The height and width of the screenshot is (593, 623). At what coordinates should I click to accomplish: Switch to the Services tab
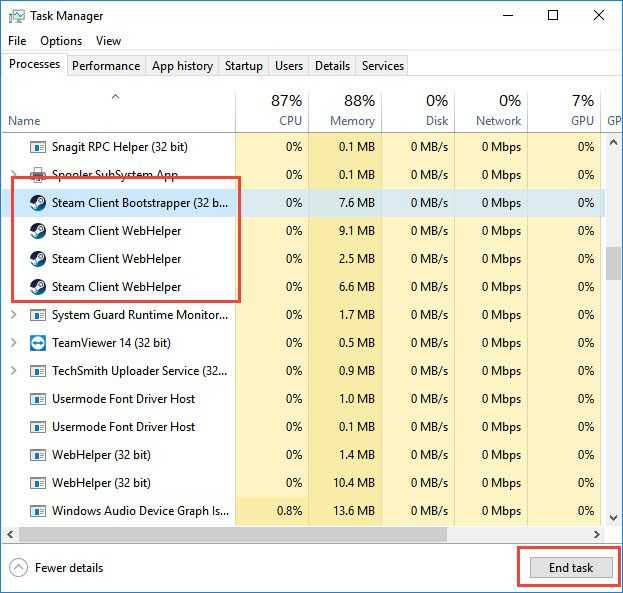pyautogui.click(x=383, y=66)
